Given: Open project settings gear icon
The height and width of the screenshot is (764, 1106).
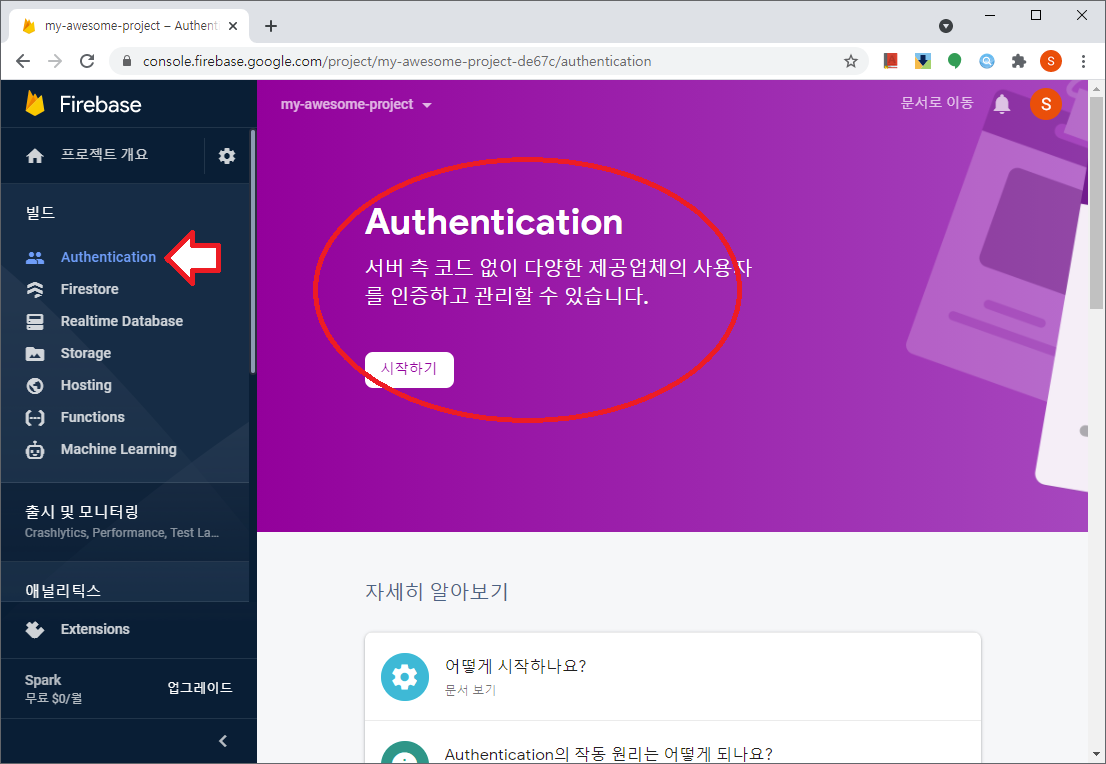Looking at the screenshot, I should [x=226, y=156].
